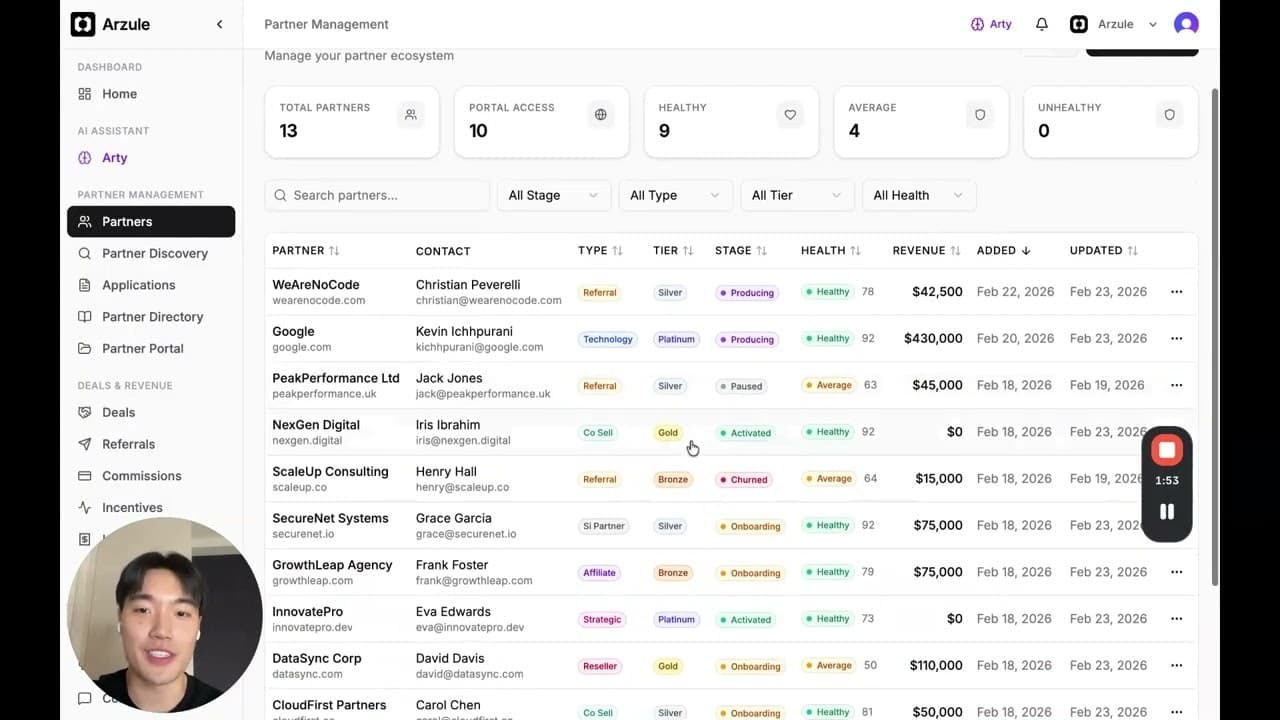Open the PeakPerformance Ltd partner row
Image resolution: width=1280 pixels, height=720 pixels.
[x=335, y=379]
